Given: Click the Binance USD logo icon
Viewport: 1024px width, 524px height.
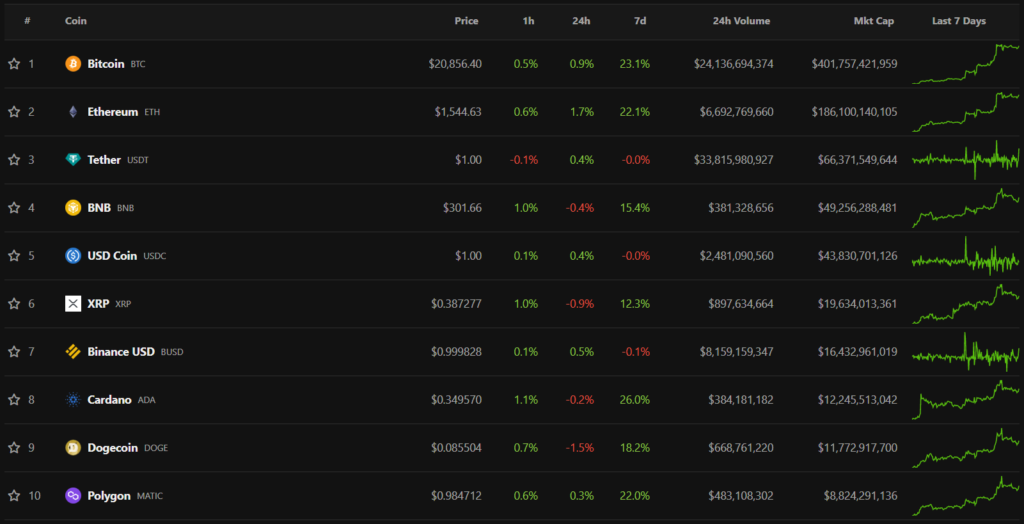Looking at the screenshot, I should point(73,352).
